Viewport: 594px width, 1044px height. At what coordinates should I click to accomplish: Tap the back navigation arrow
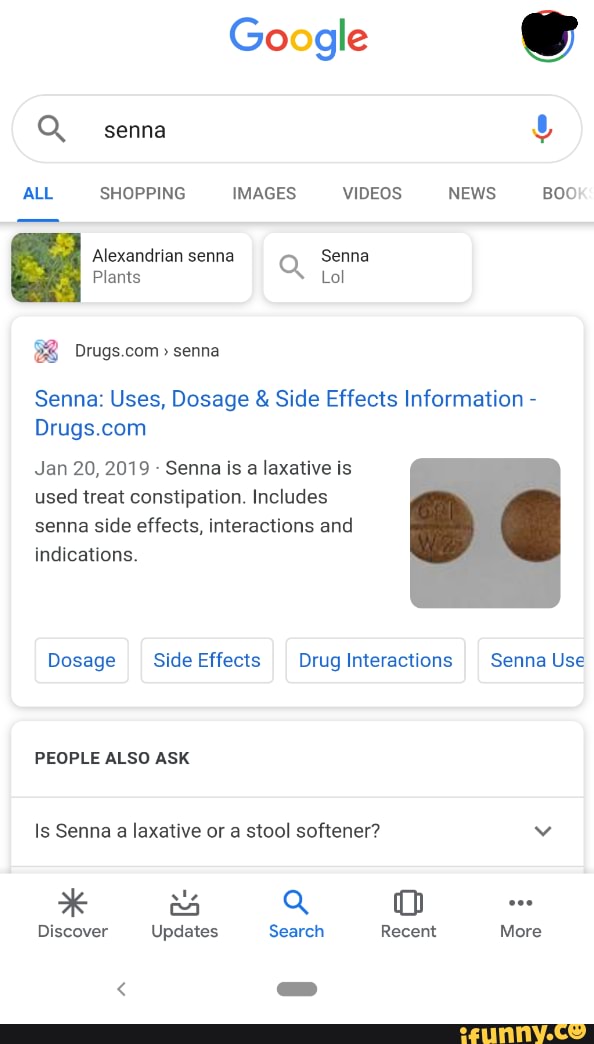point(121,988)
